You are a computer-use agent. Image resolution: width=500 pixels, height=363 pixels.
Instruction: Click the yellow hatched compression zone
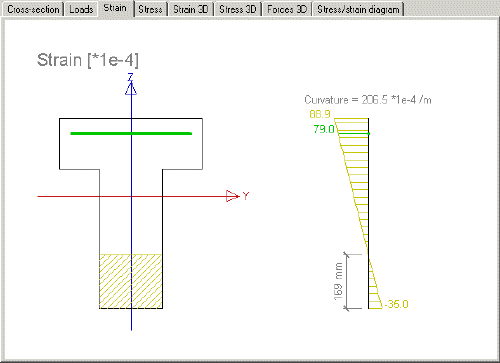tap(131, 281)
